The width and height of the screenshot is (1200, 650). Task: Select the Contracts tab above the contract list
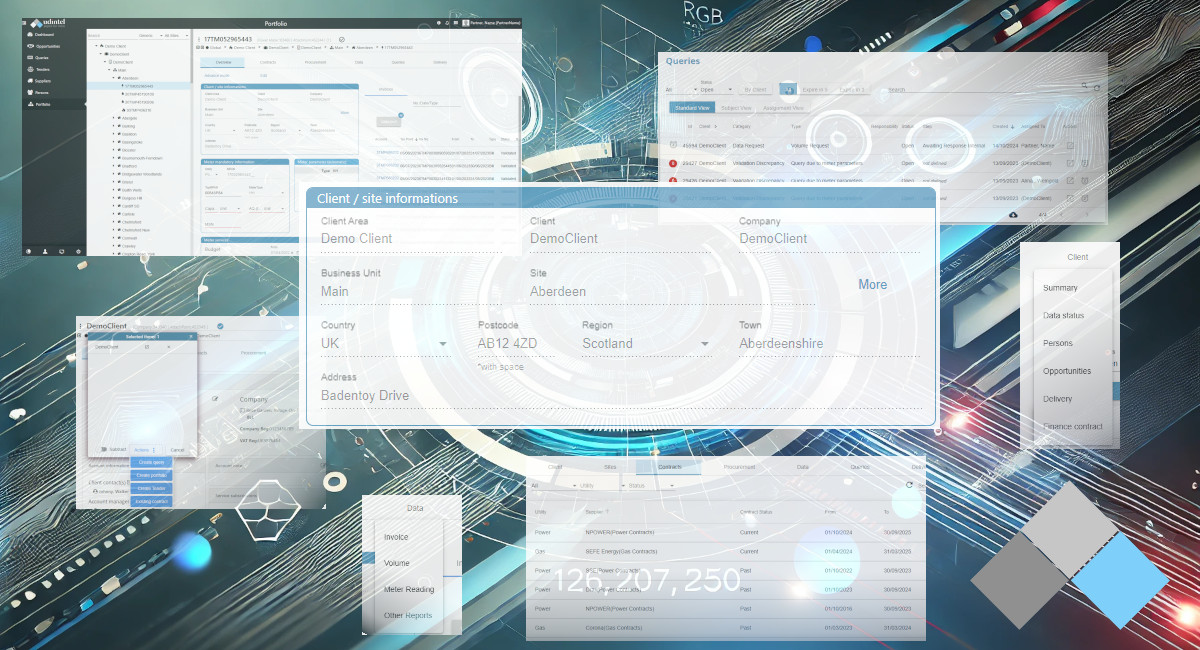(x=669, y=467)
